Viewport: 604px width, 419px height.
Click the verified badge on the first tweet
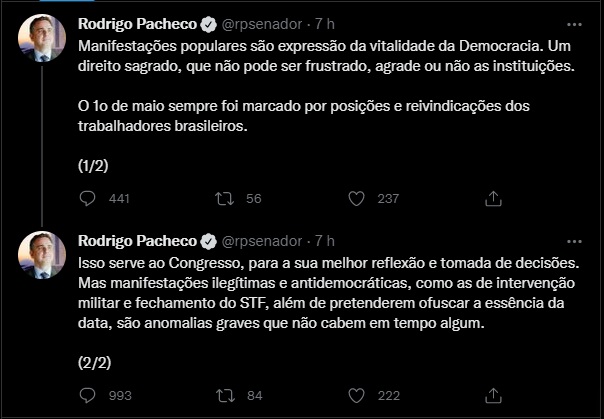pyautogui.click(x=208, y=22)
